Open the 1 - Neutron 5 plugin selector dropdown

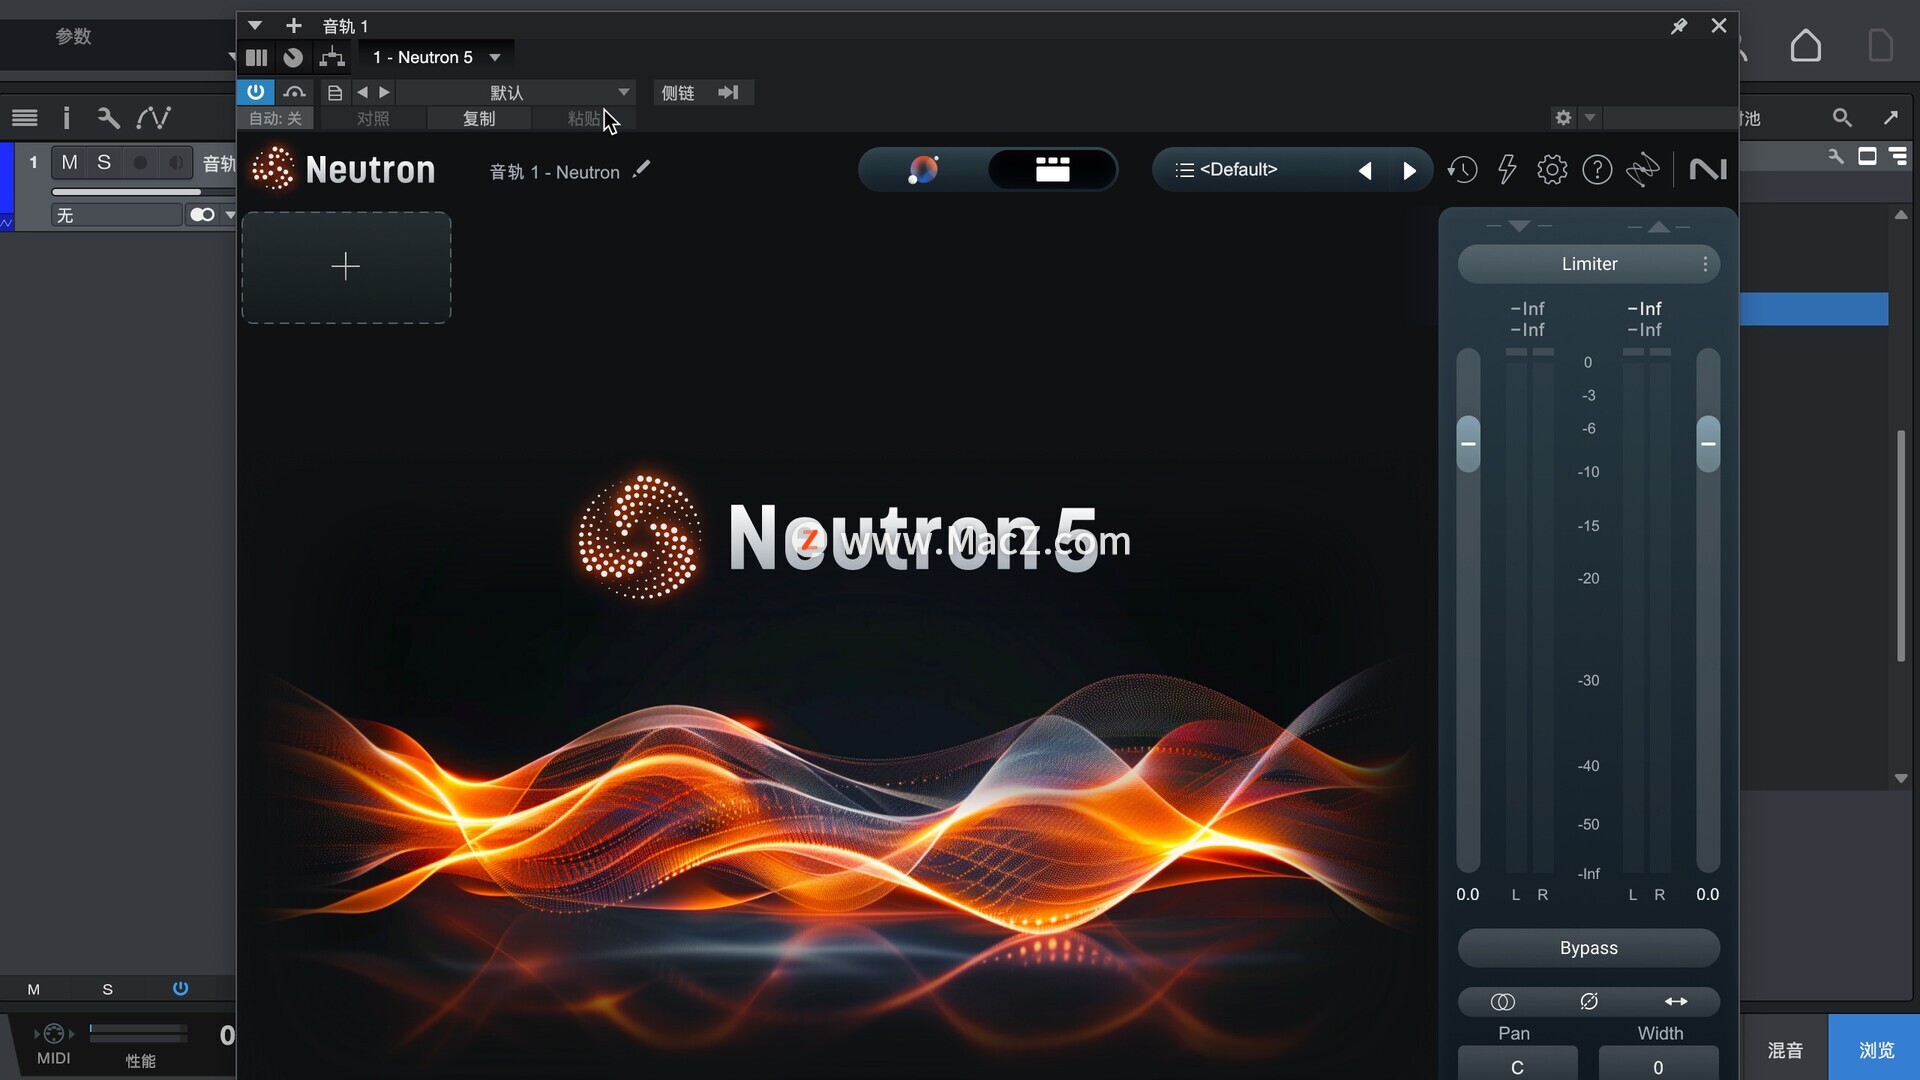click(436, 57)
